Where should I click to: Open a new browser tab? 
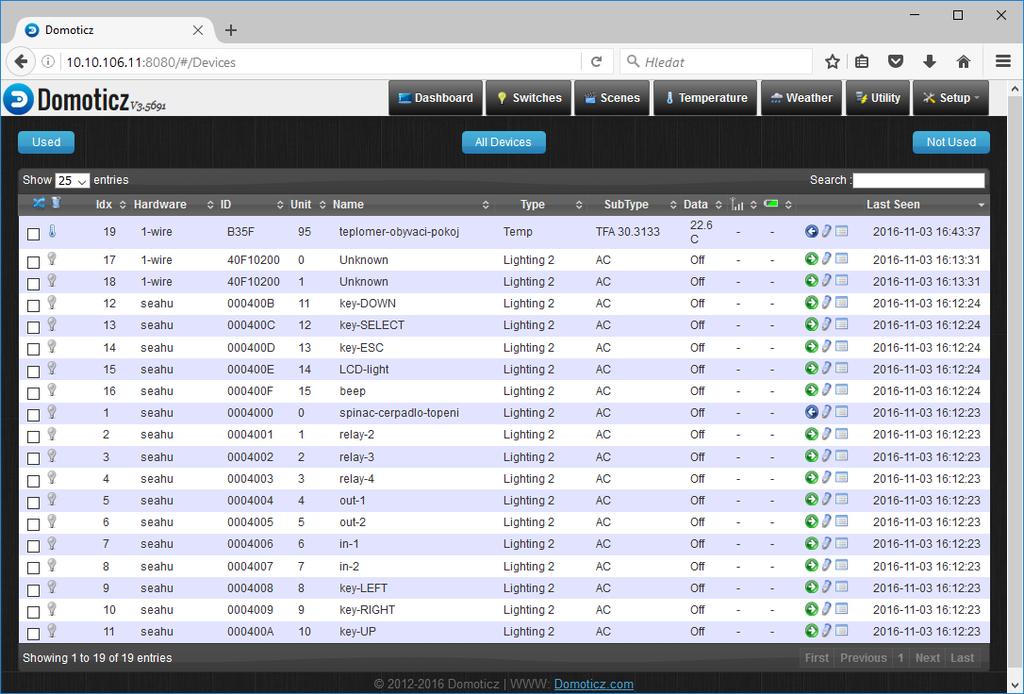(x=231, y=30)
